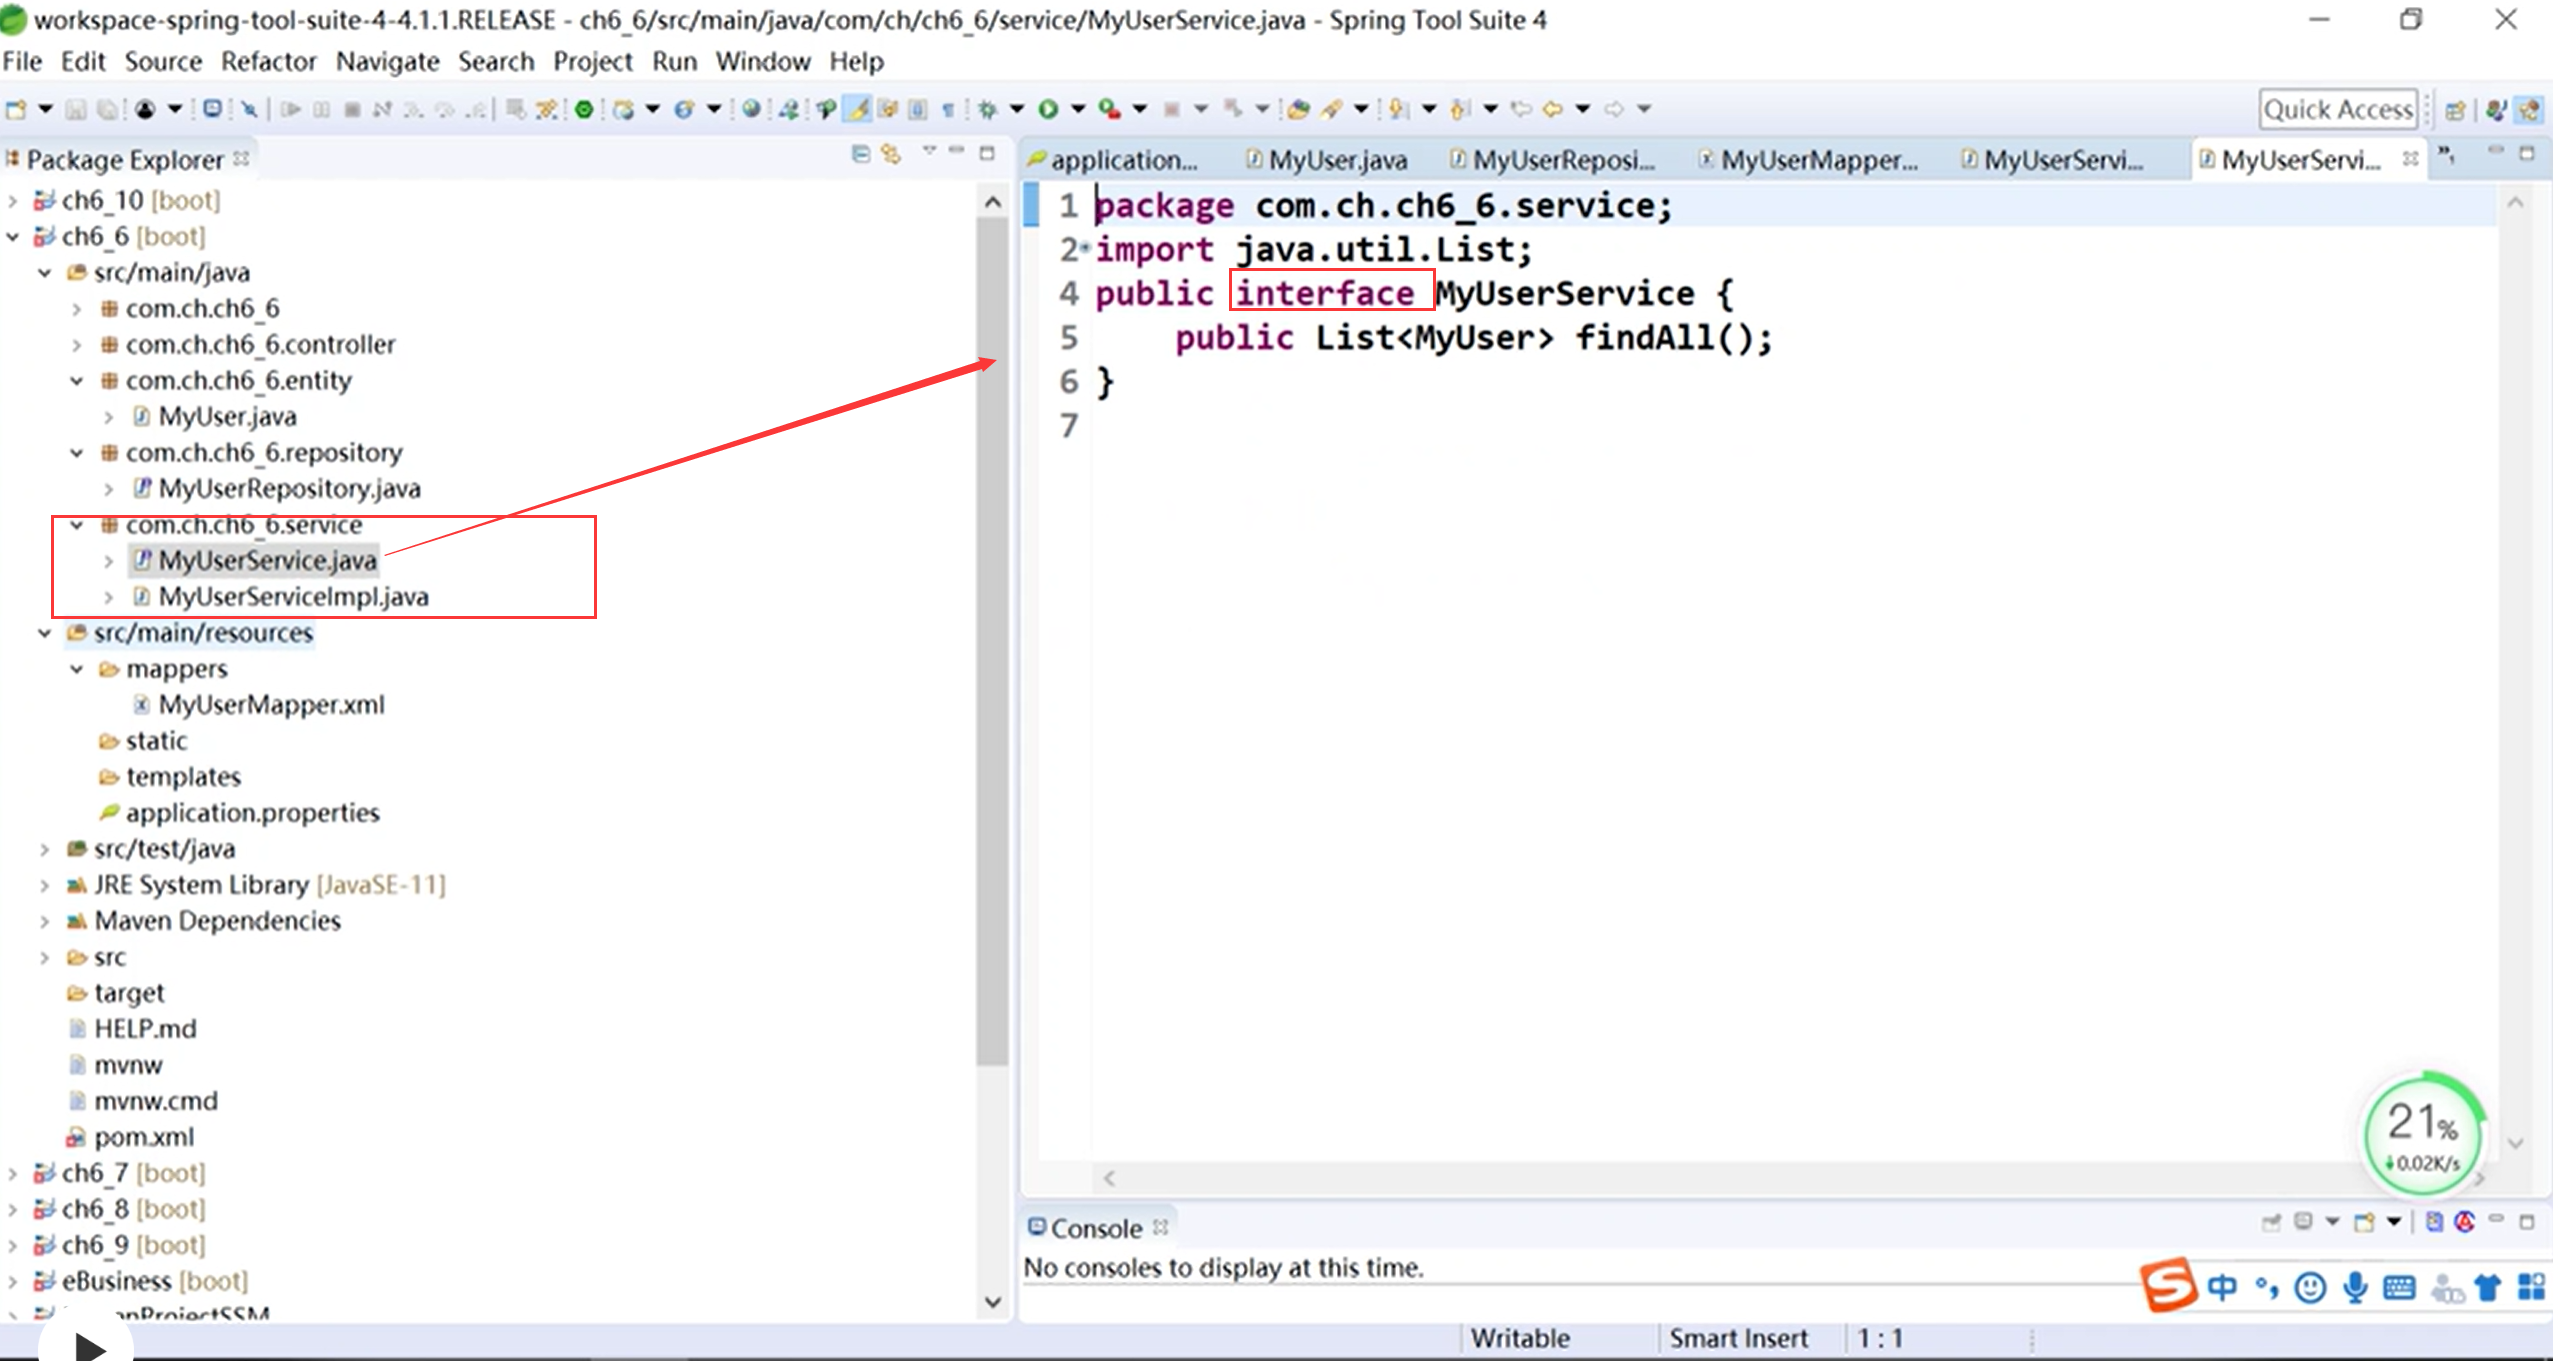Toggle Show Whitespace Characters pilcrow icon

point(948,109)
